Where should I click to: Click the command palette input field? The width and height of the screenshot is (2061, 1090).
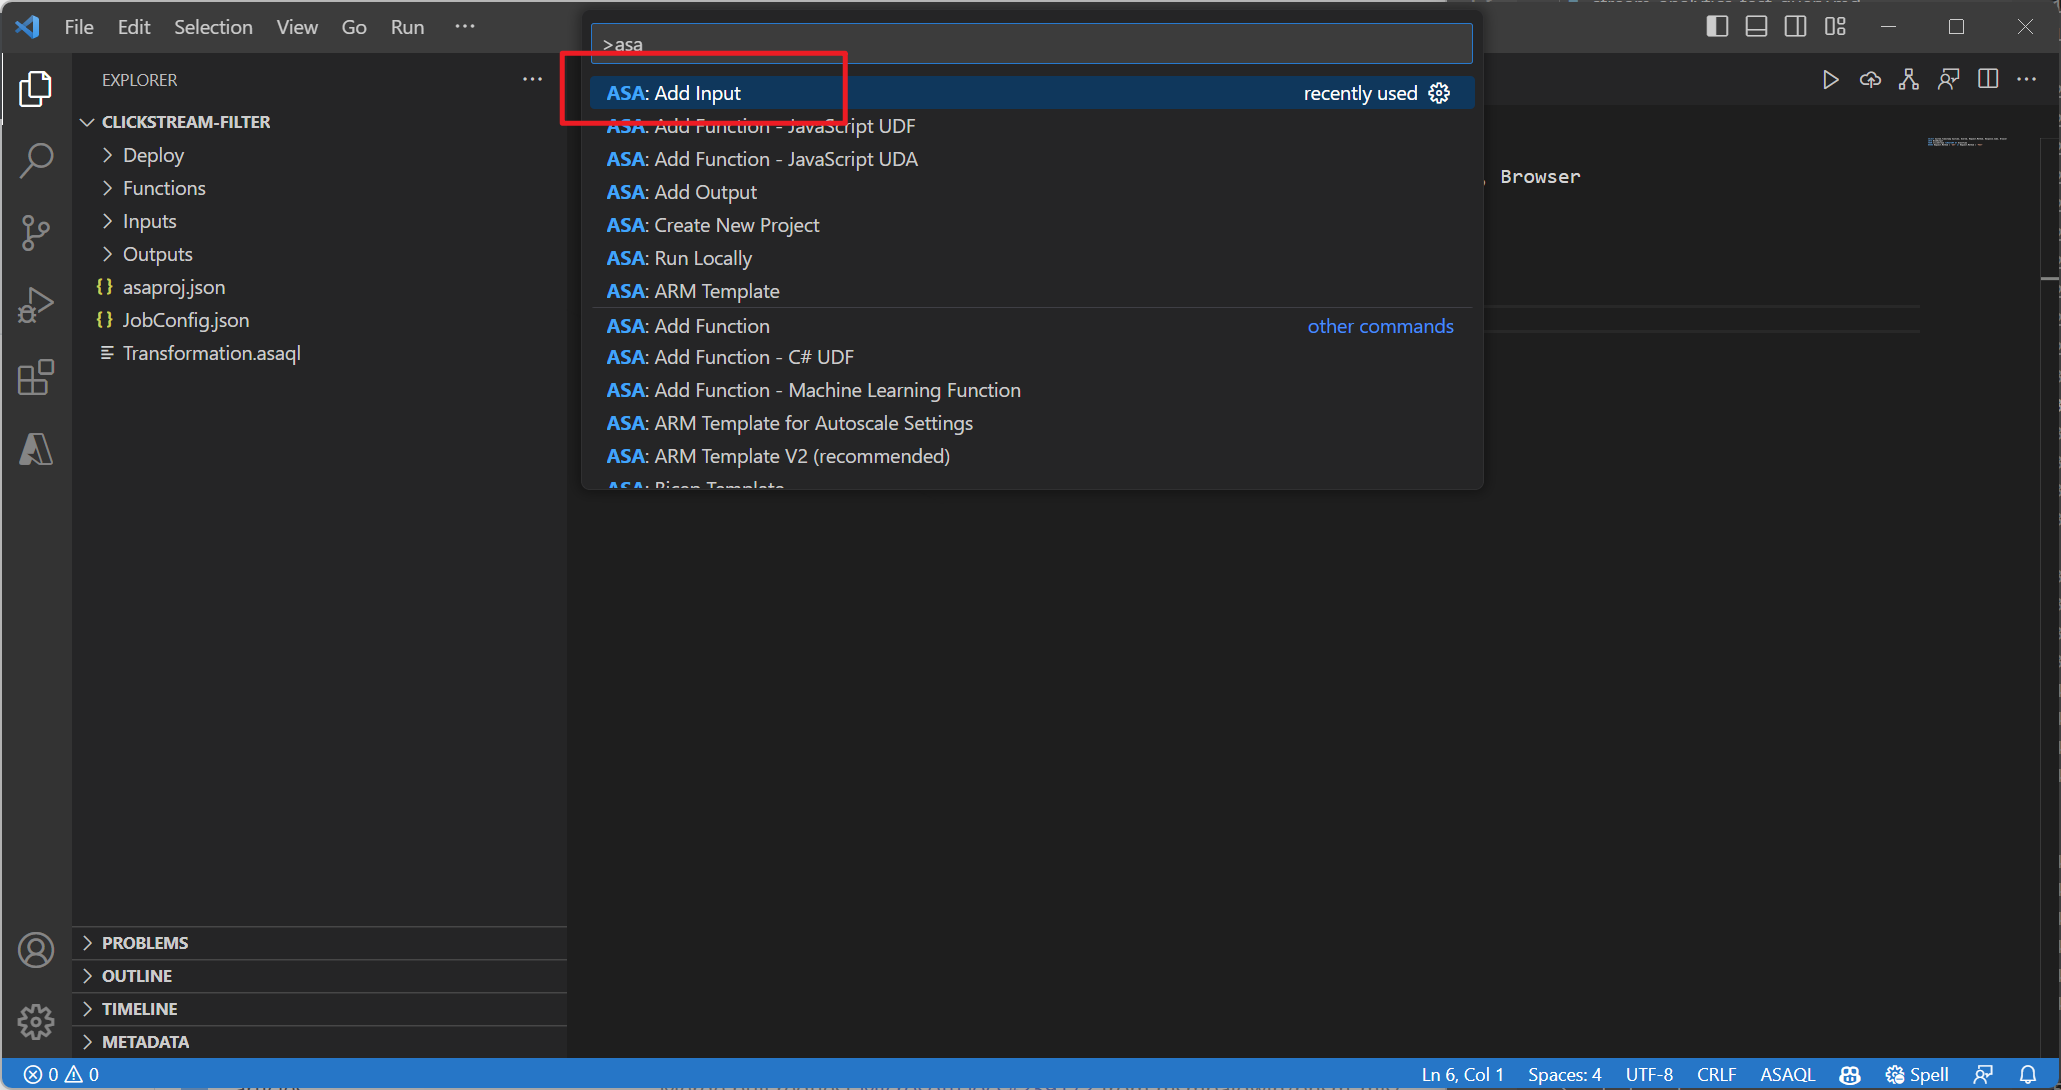coord(1030,45)
